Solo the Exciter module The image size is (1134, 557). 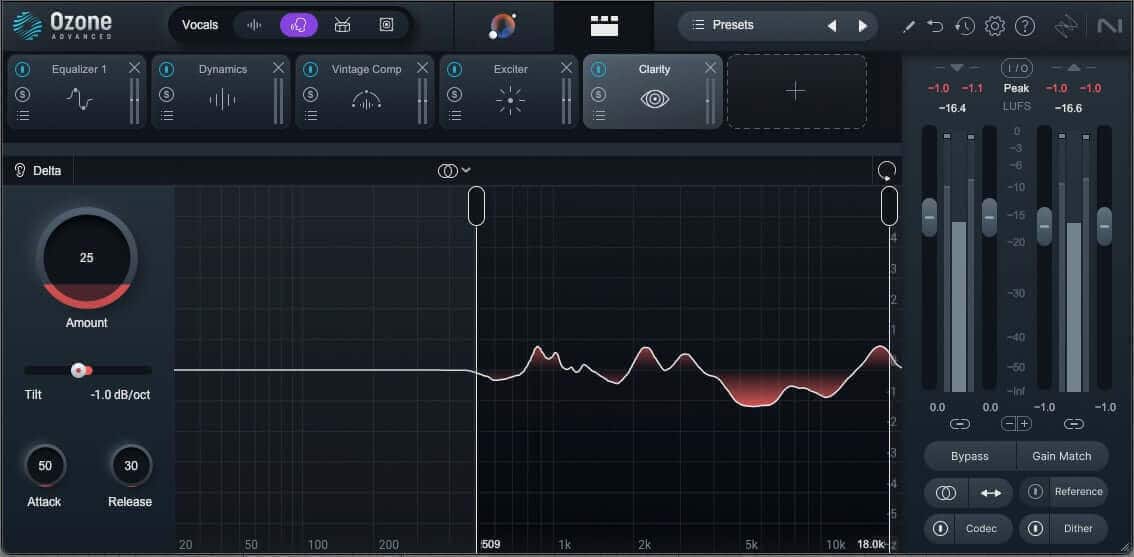[x=455, y=94]
